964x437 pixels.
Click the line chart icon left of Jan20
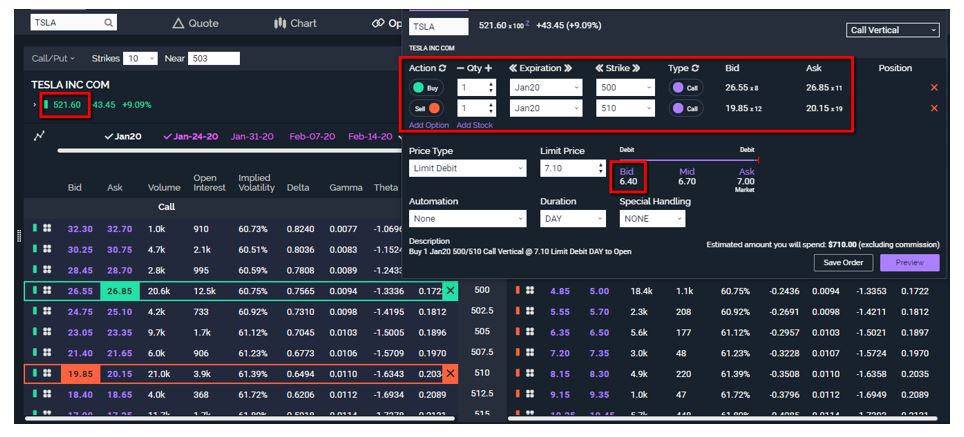coord(39,136)
